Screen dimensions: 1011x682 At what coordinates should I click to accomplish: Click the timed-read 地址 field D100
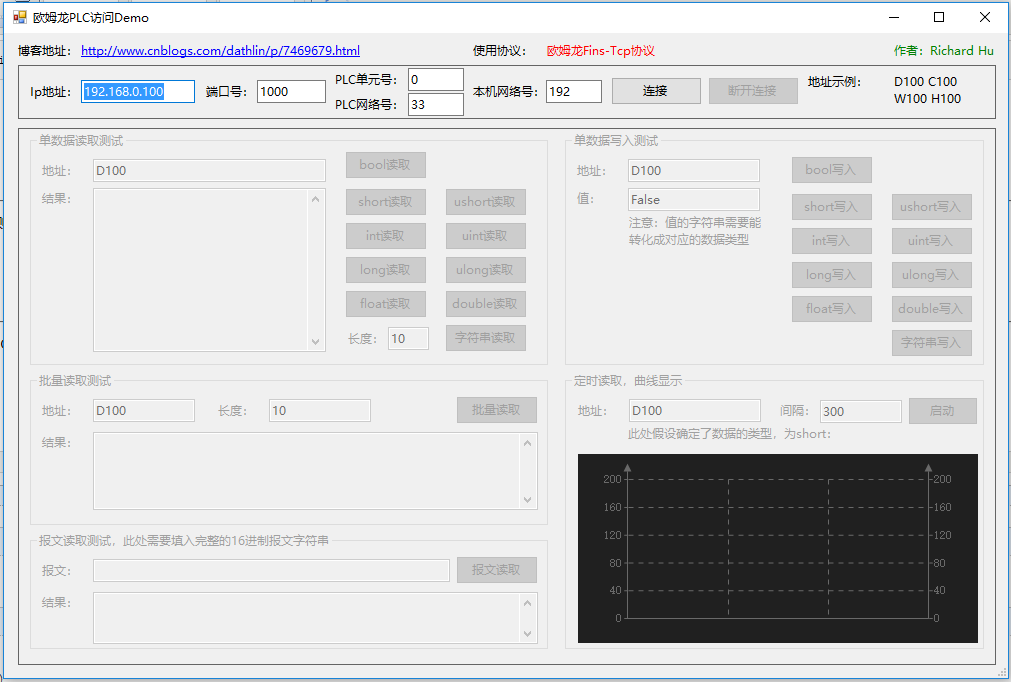tap(694, 411)
